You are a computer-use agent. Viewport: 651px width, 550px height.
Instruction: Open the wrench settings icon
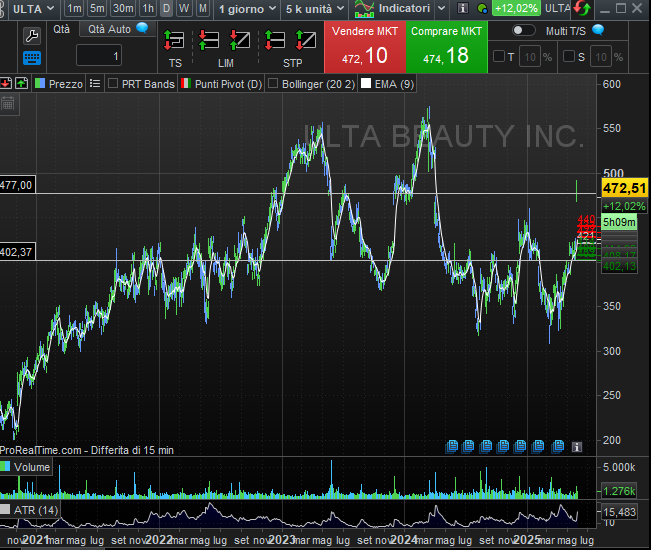pos(31,35)
